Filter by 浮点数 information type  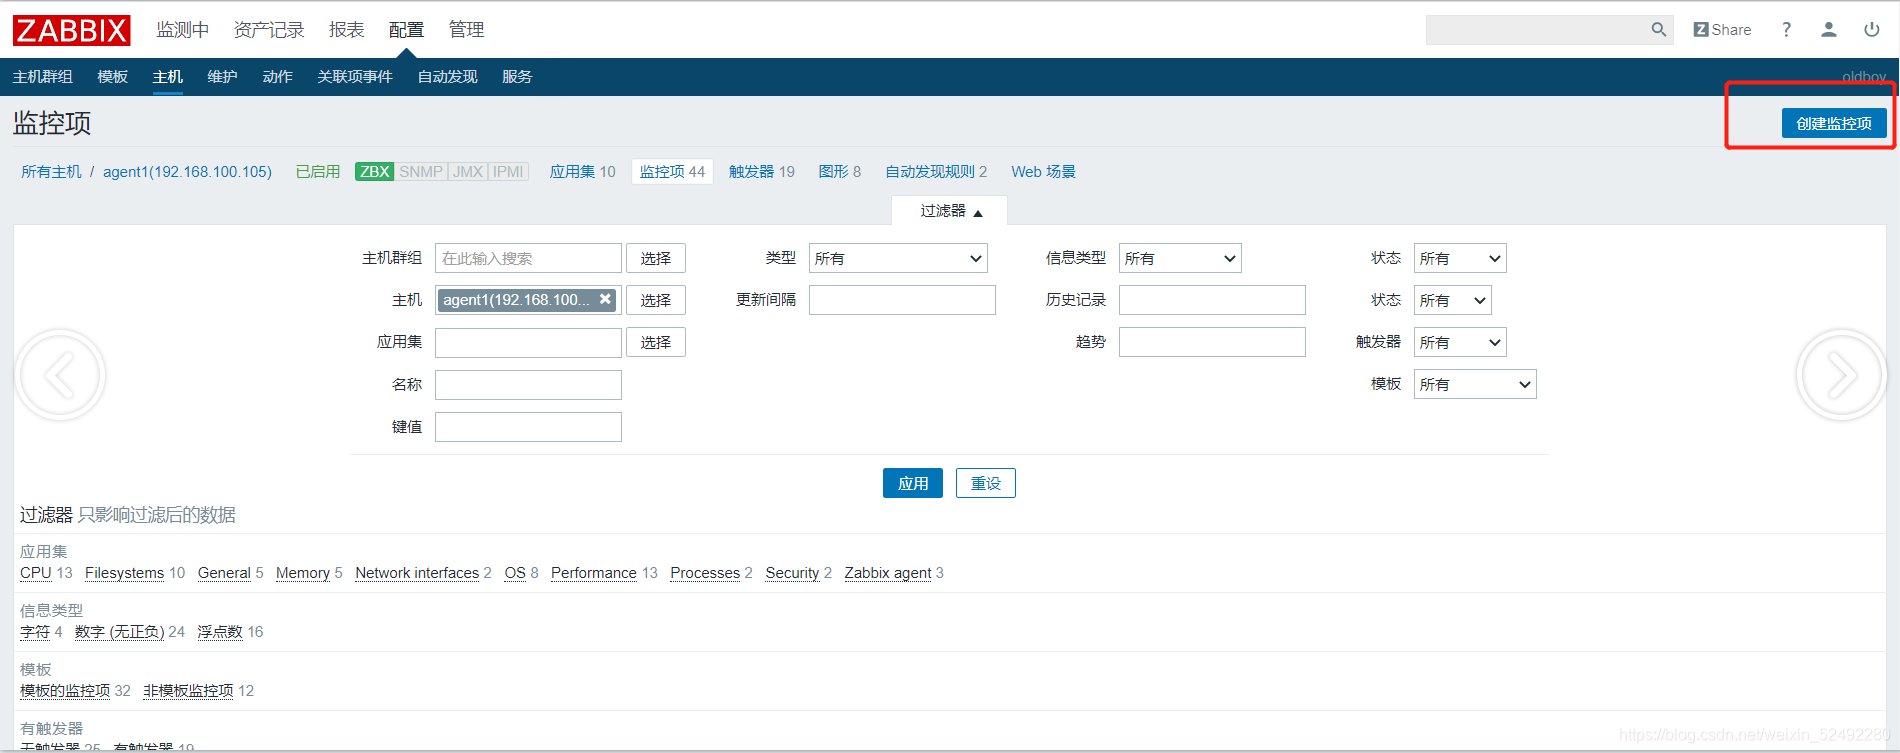[220, 632]
